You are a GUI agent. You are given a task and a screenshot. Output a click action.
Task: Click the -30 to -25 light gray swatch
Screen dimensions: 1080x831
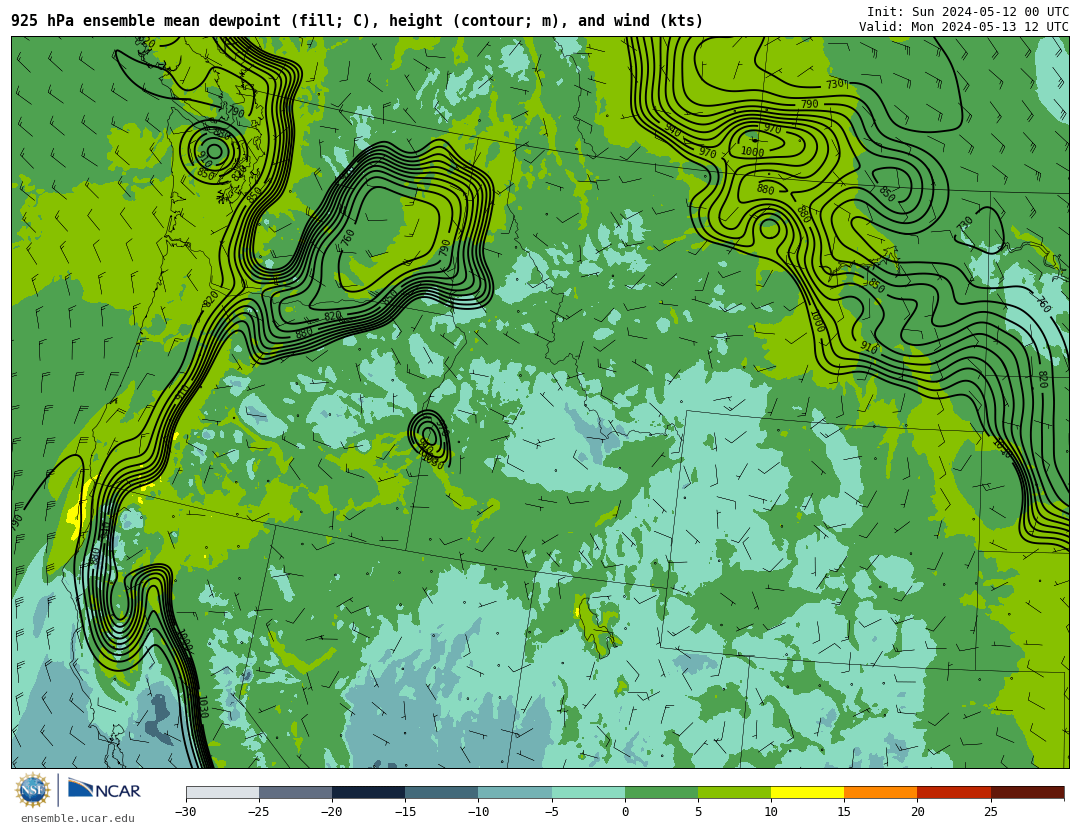coord(222,792)
